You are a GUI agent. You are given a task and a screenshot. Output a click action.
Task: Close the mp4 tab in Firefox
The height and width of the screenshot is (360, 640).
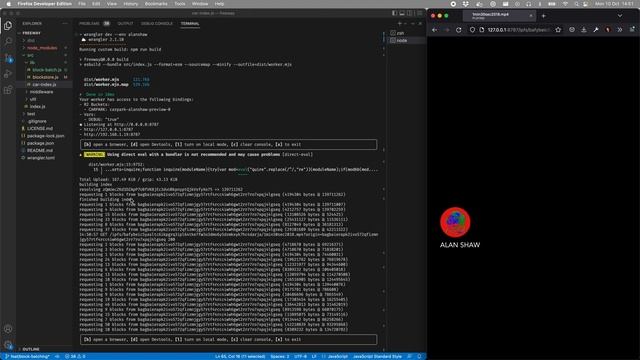click(x=531, y=16)
